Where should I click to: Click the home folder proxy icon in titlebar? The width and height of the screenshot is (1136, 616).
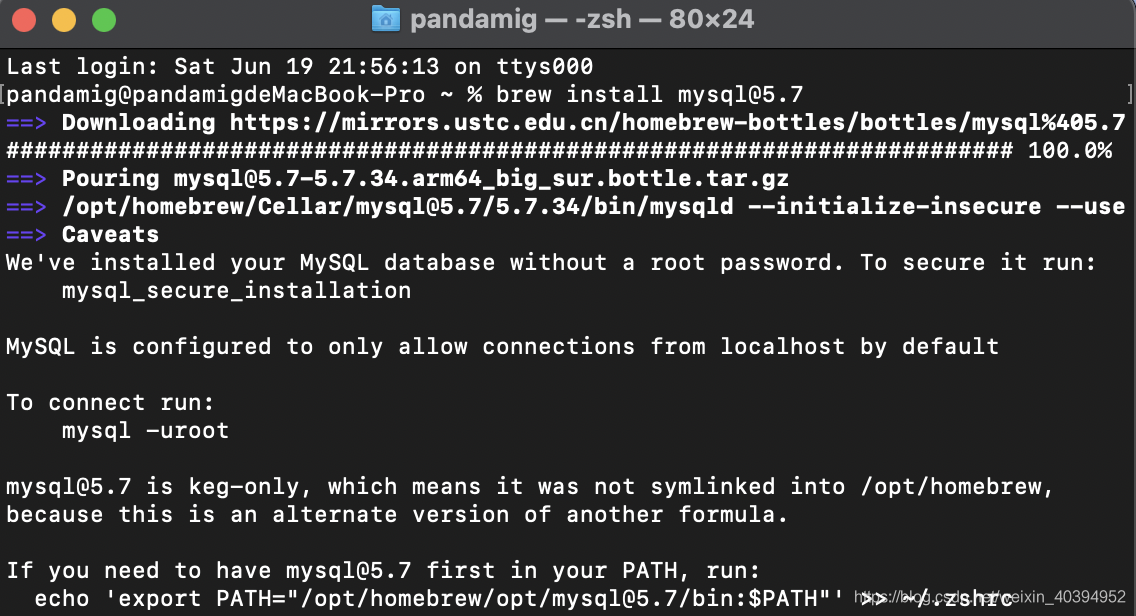click(385, 19)
